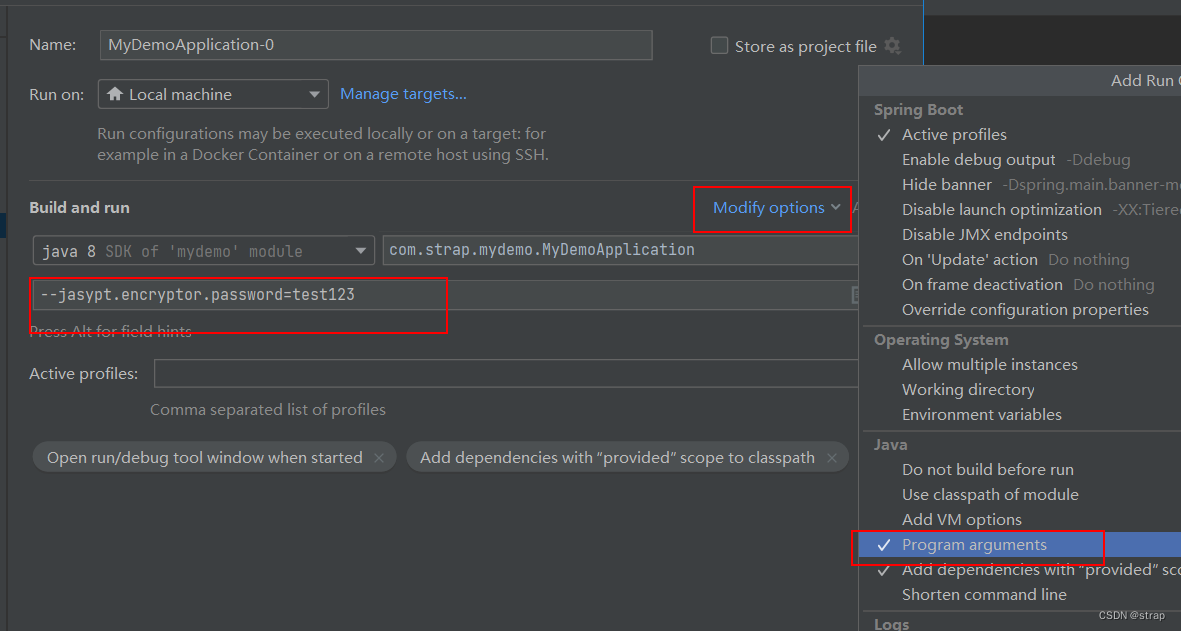Toggle the Program arguments menu entry
The height and width of the screenshot is (631, 1181).
tap(1020, 544)
